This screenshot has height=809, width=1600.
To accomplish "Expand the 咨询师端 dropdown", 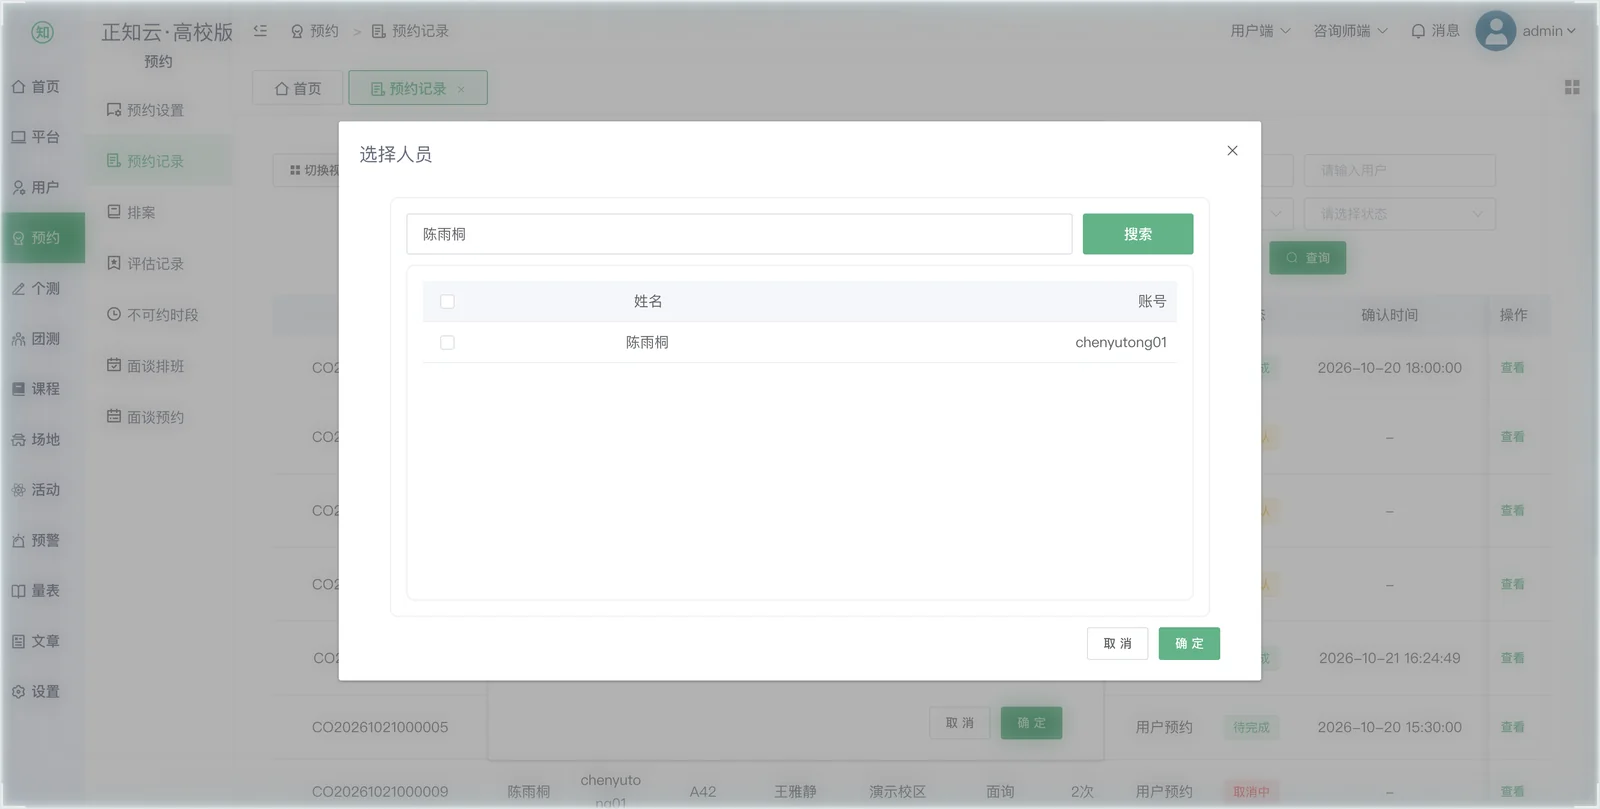I will pos(1351,31).
